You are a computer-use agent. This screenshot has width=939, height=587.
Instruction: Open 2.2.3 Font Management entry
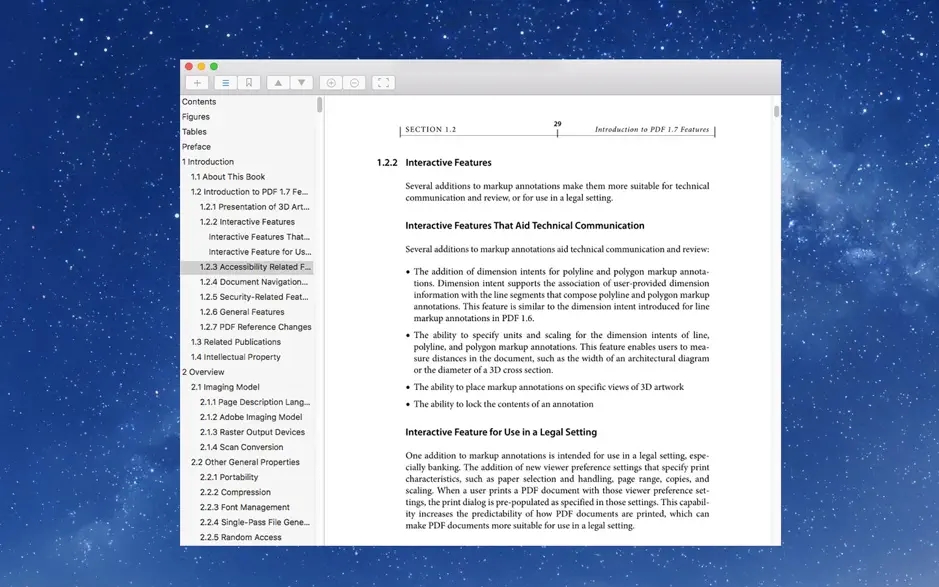pos(244,507)
